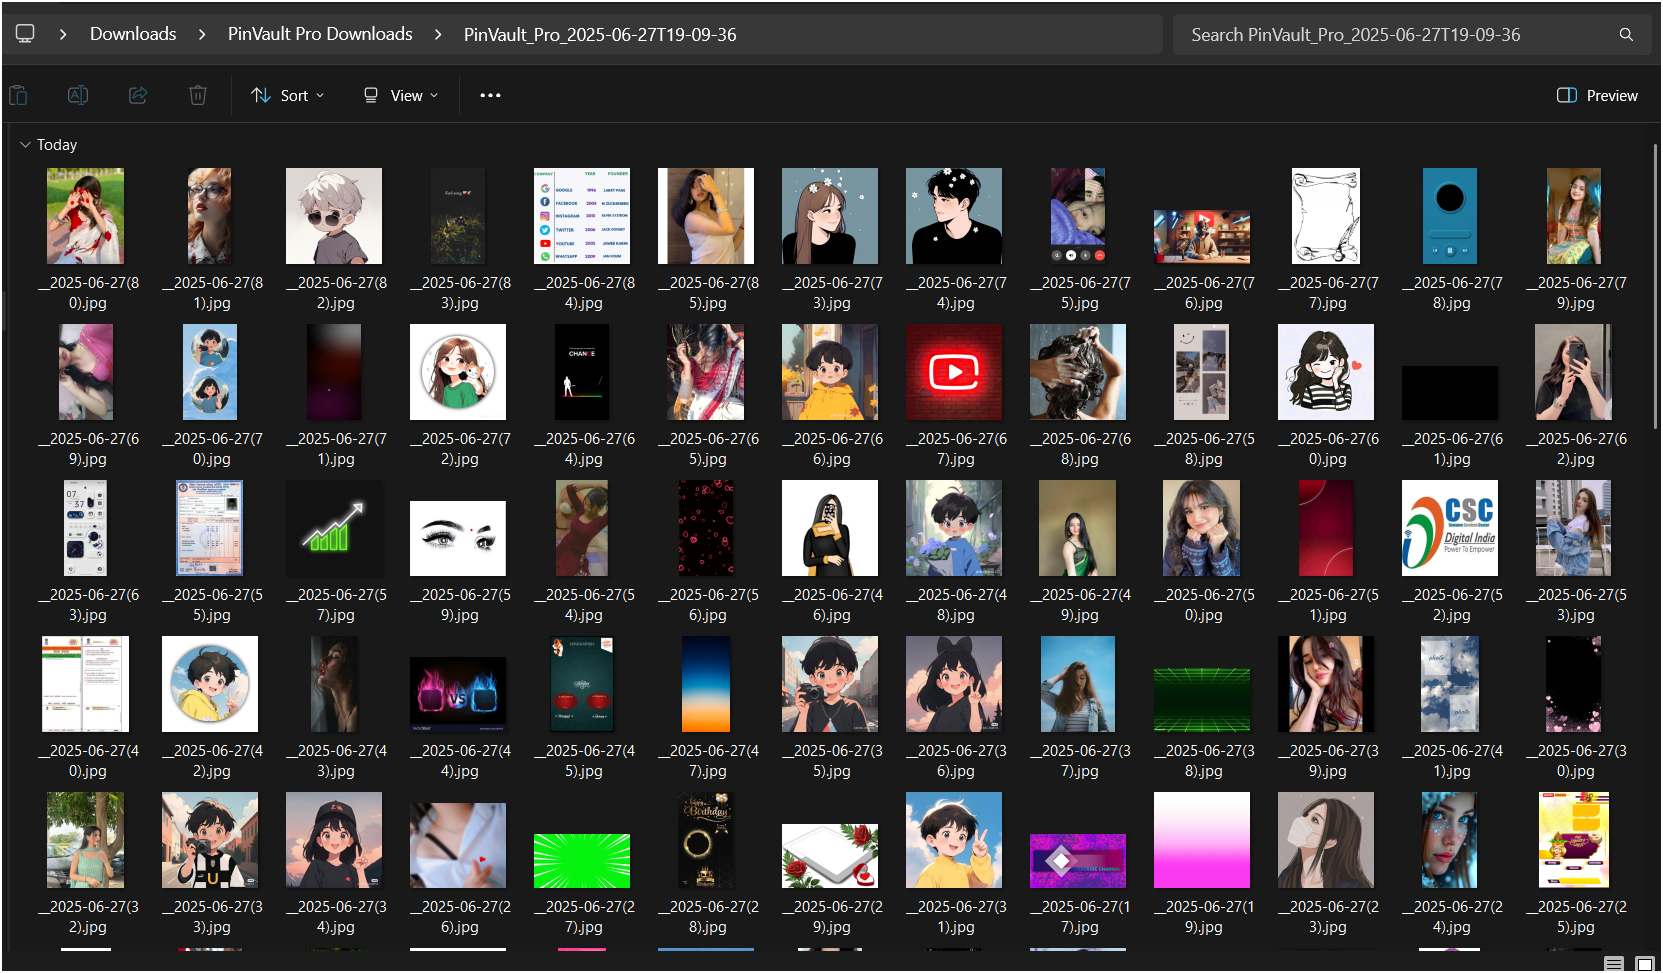Click file name _2025-06-27(30).jpg
Image resolution: width=1663 pixels, height=973 pixels.
click(1576, 761)
